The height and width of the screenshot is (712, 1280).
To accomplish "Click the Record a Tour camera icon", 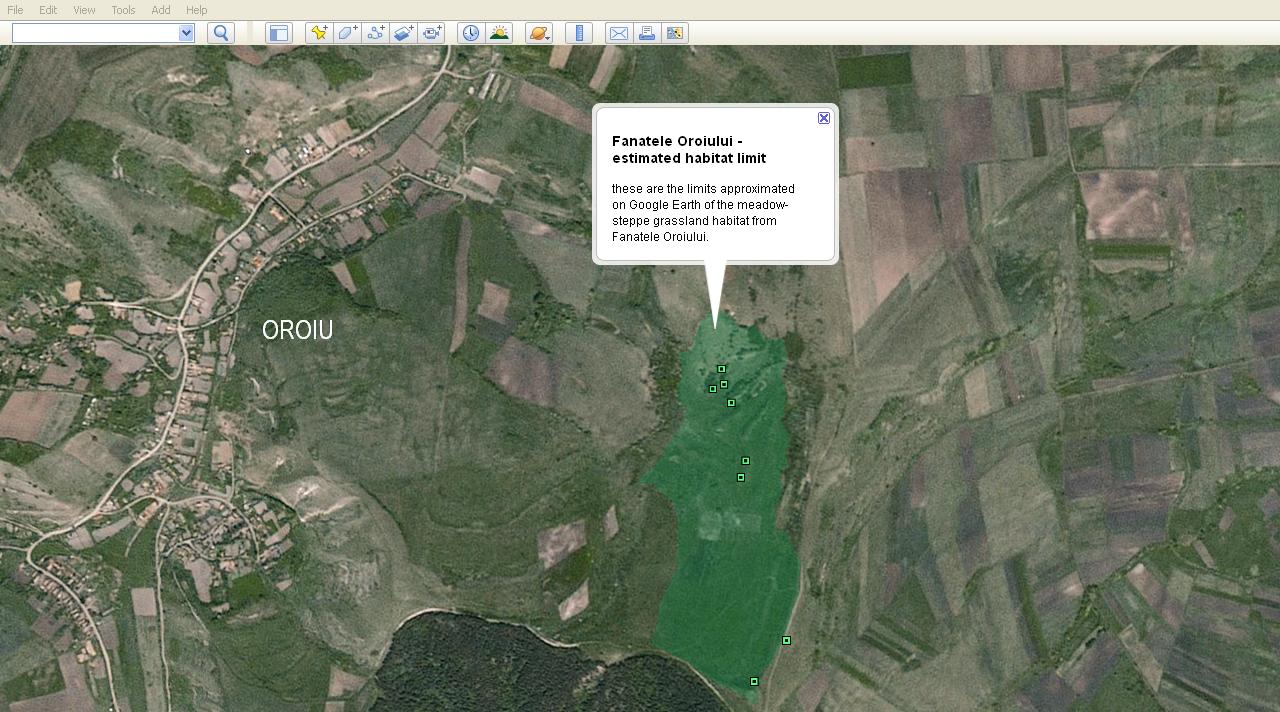I will pyautogui.click(x=431, y=33).
